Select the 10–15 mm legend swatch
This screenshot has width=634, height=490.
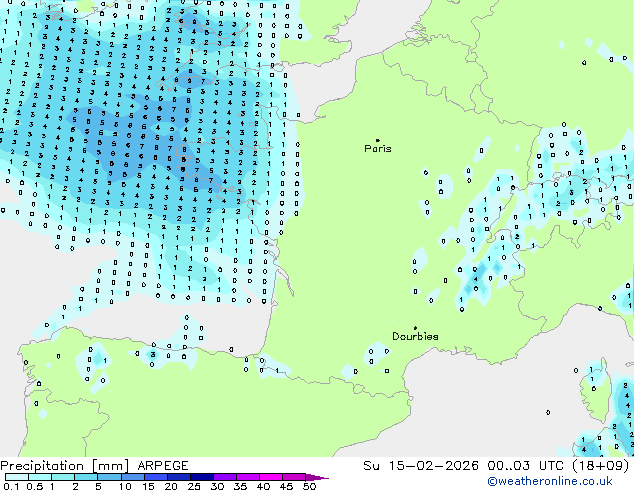[132, 477]
